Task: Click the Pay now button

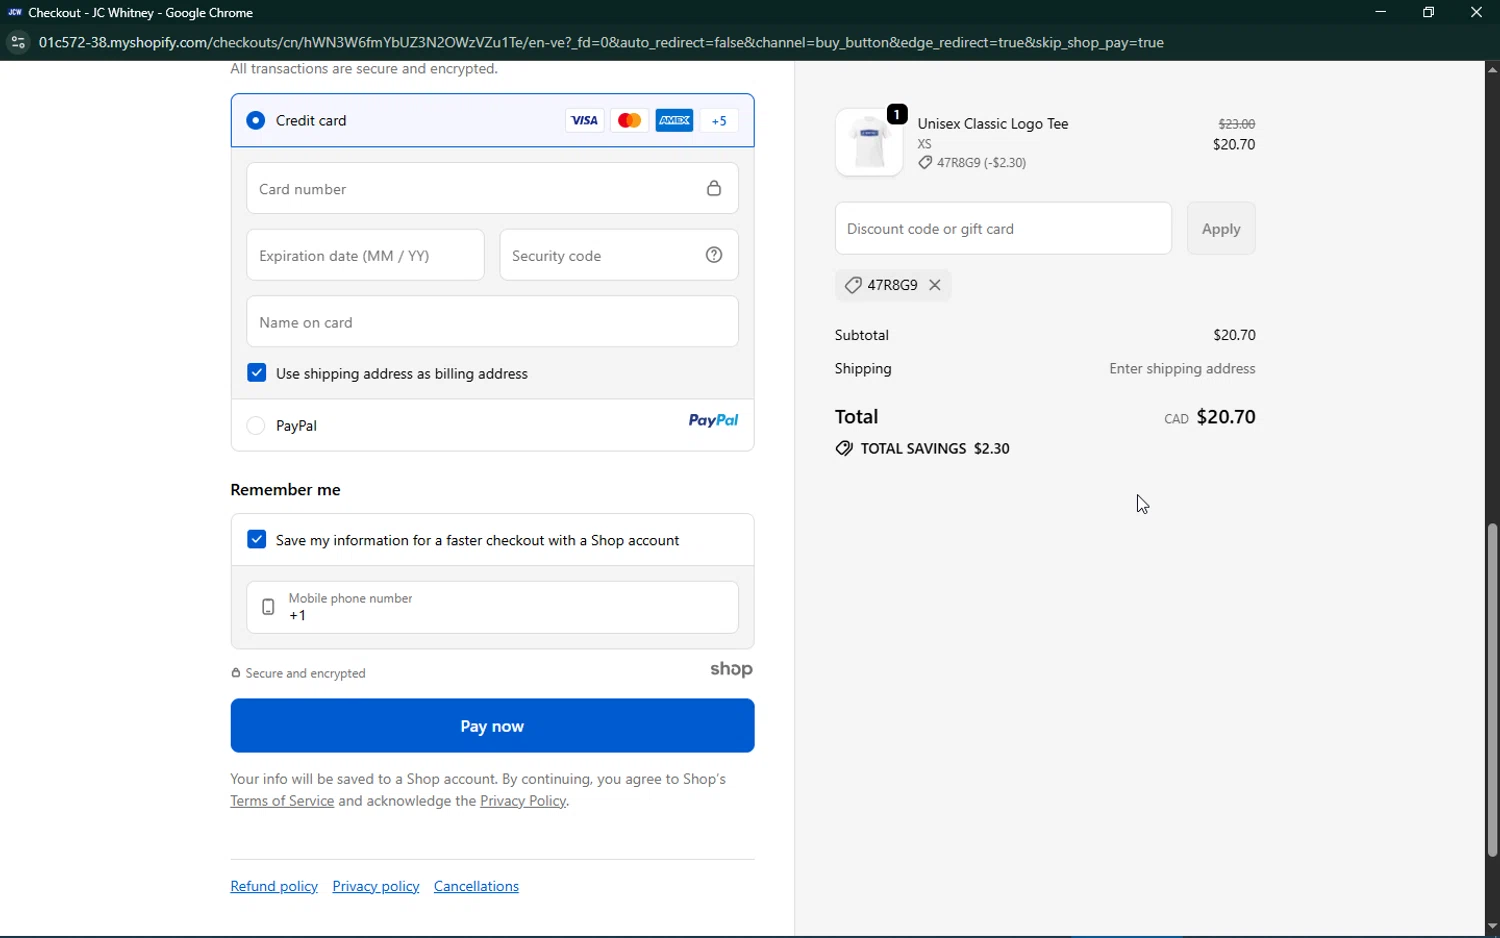Action: click(492, 726)
